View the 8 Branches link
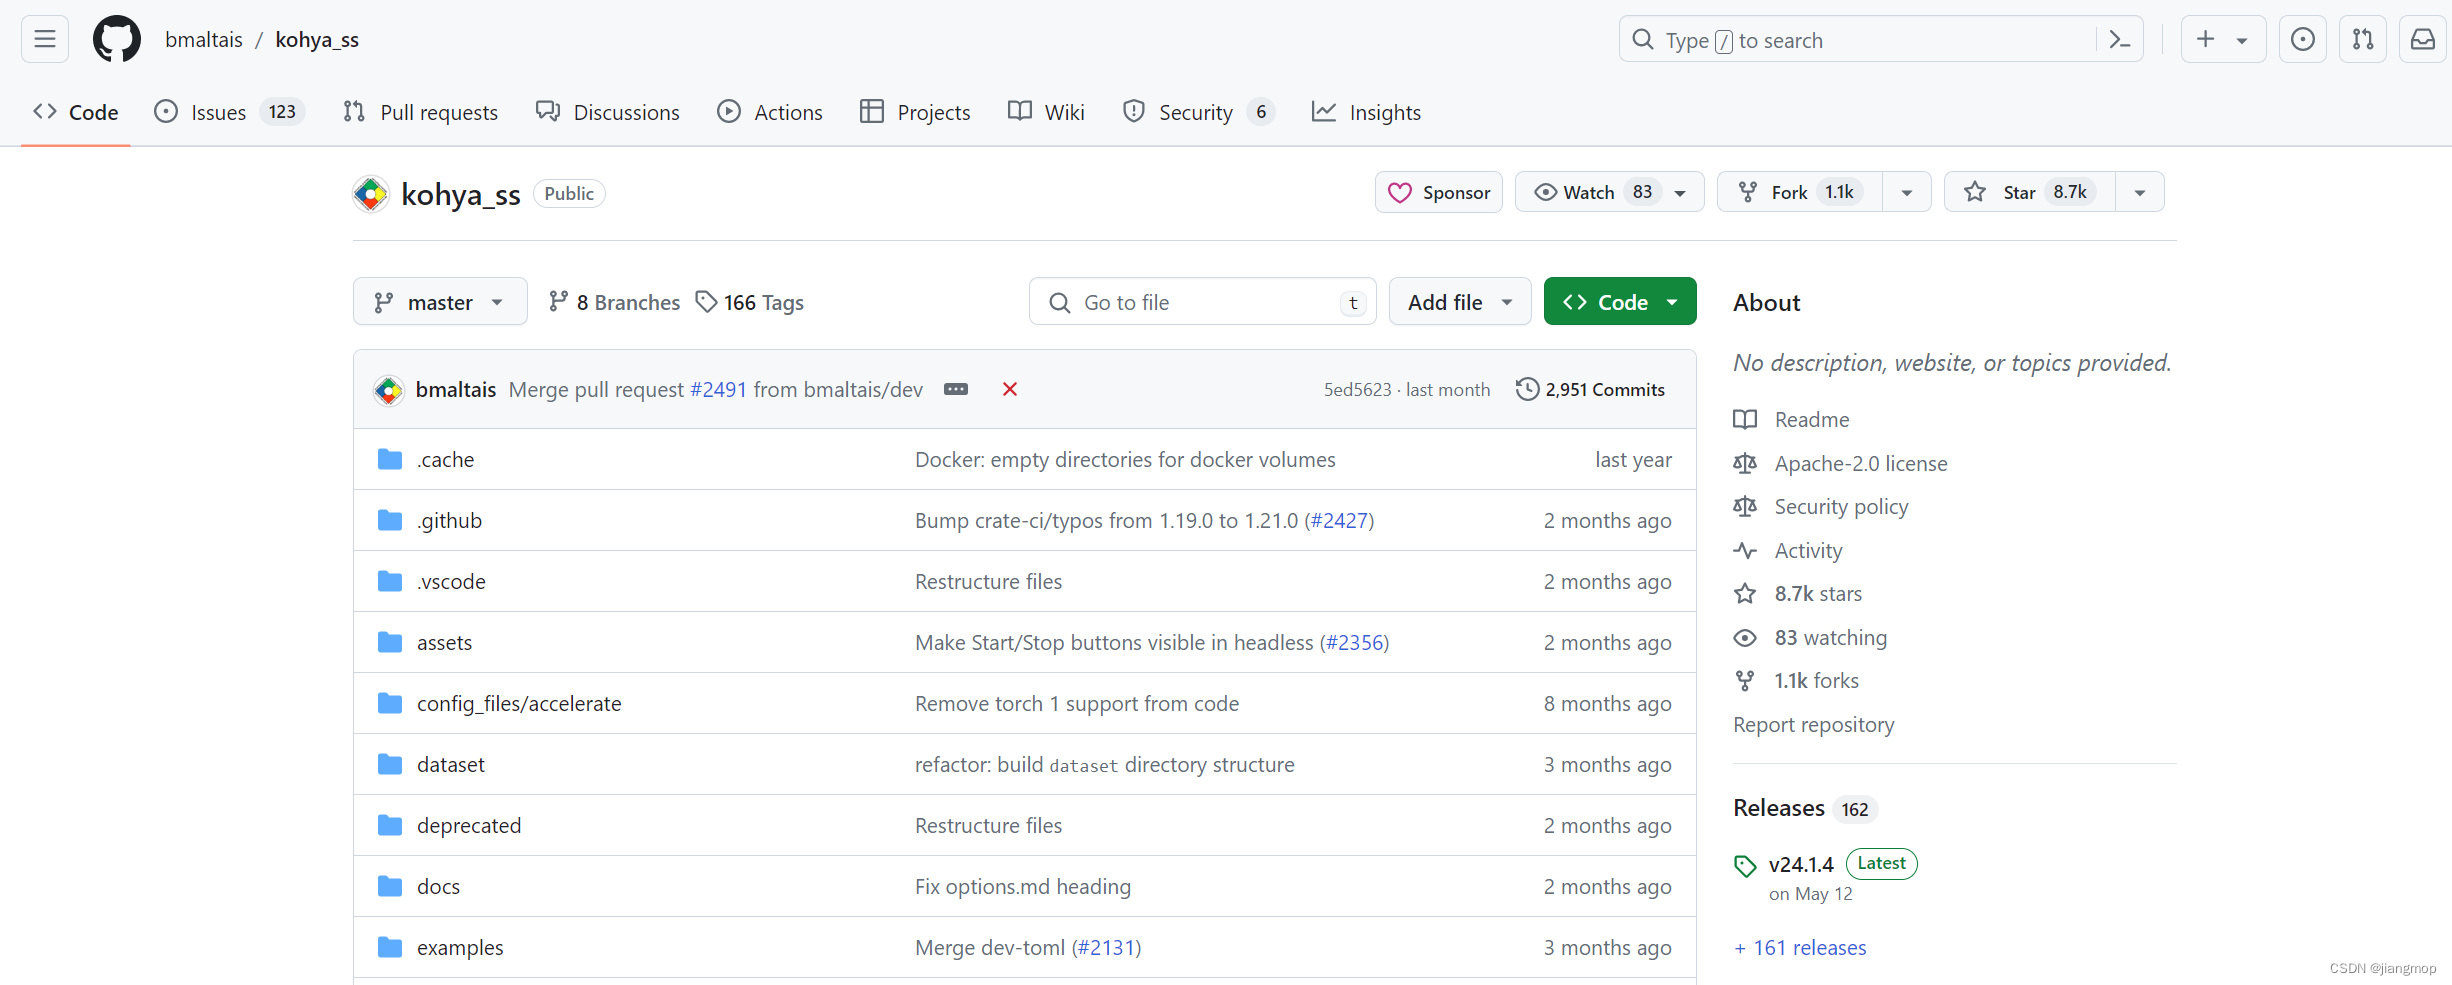Image resolution: width=2452 pixels, height=985 pixels. [614, 302]
